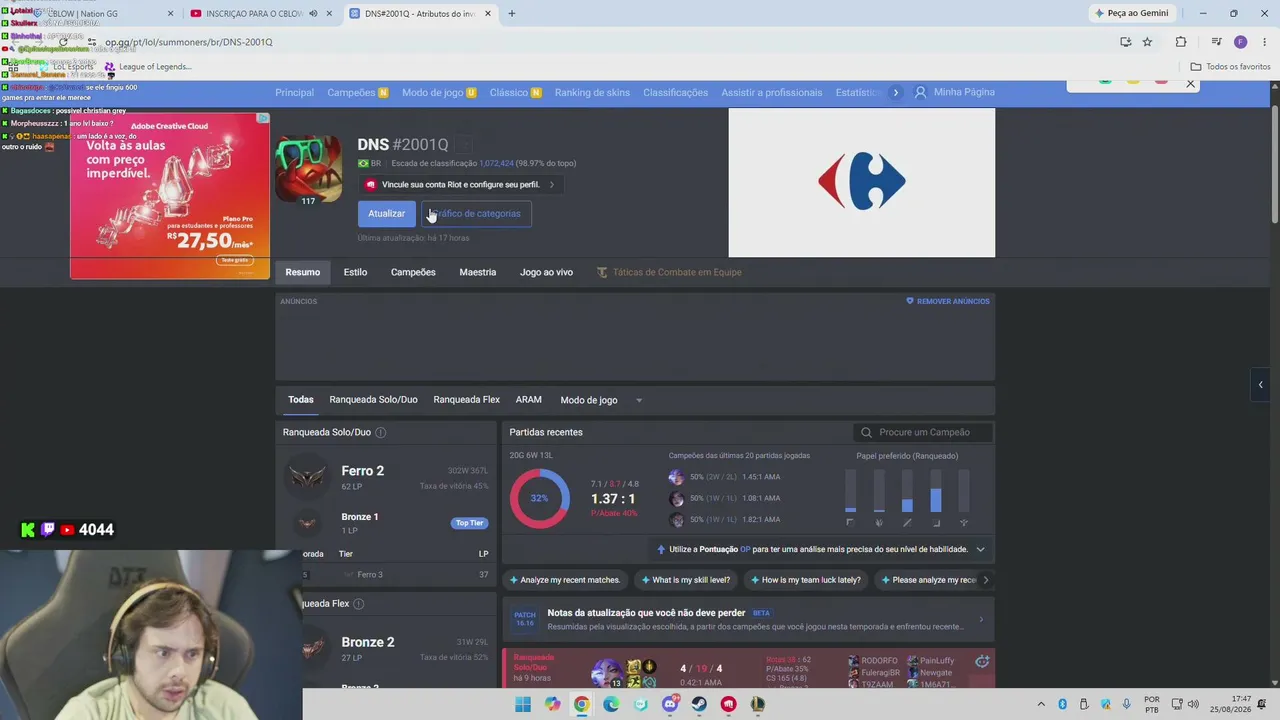Click in the Procure um Campeão search field
The width and height of the screenshot is (1280, 720).
coord(924,432)
